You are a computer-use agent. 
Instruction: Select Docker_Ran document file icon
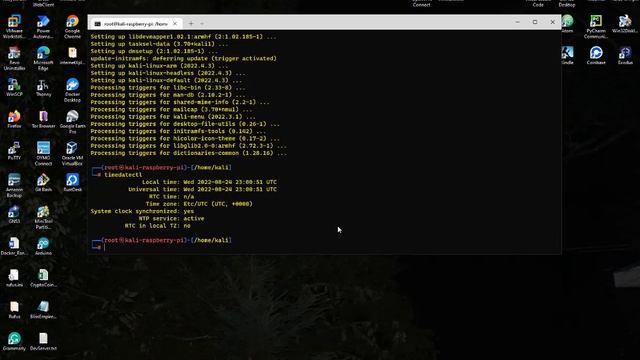[x=14, y=247]
